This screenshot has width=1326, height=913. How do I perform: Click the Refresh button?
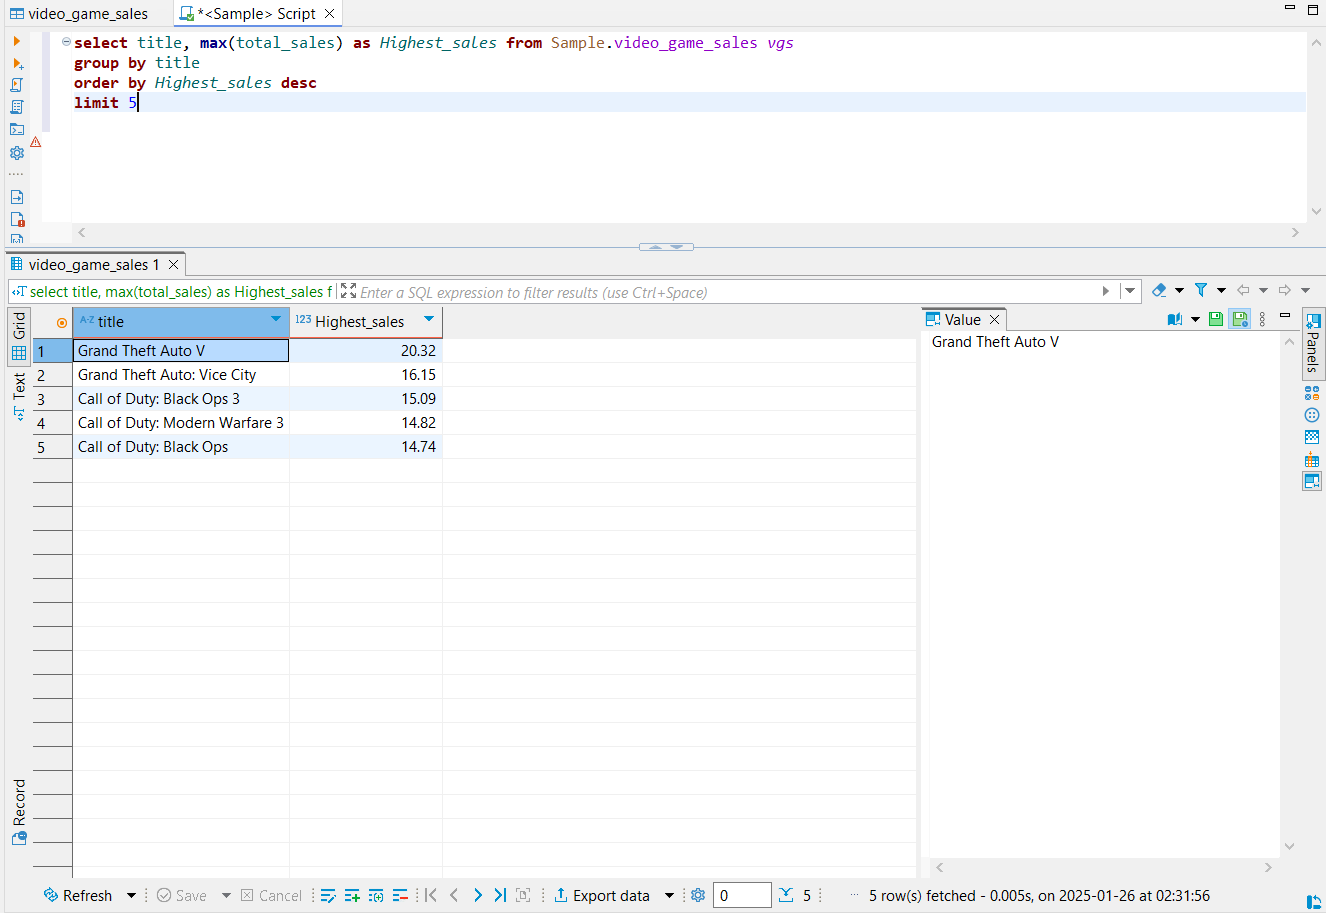coord(78,895)
